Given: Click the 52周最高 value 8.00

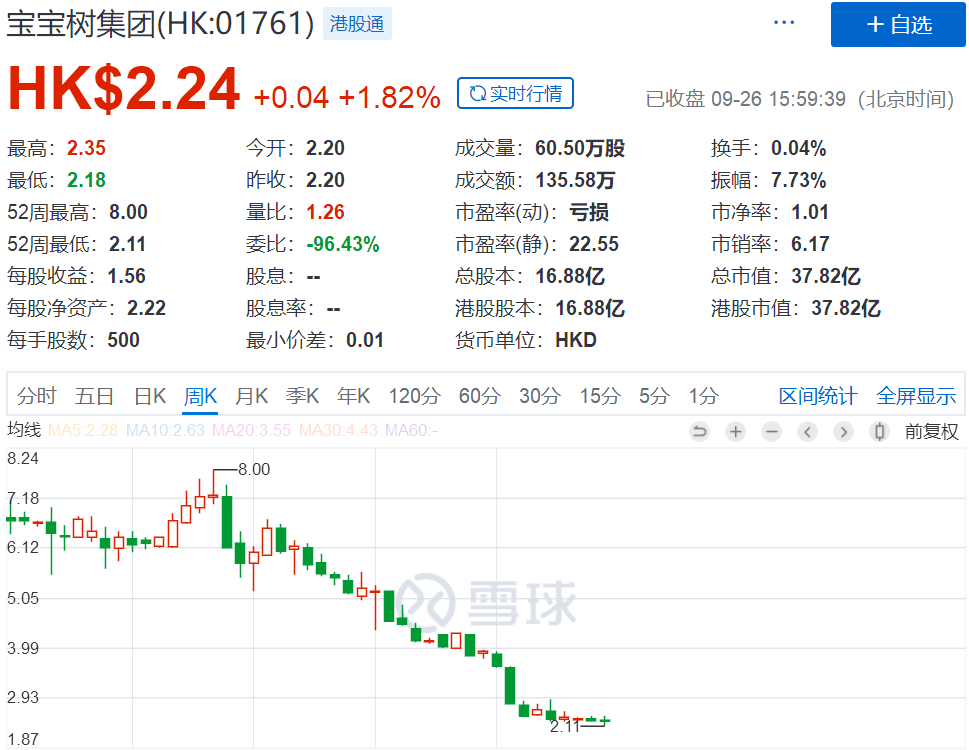Looking at the screenshot, I should (128, 213).
